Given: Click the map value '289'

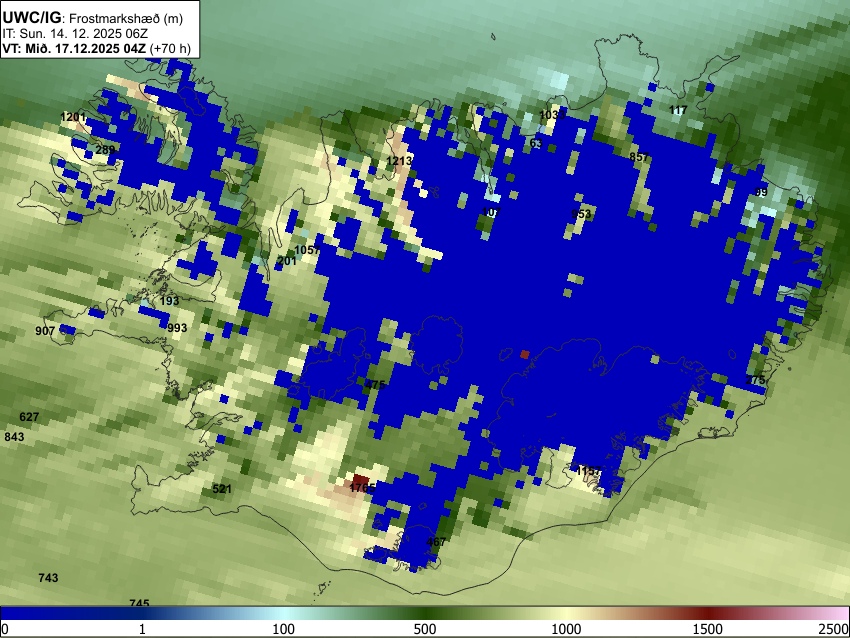Looking at the screenshot, I should (x=105, y=150).
